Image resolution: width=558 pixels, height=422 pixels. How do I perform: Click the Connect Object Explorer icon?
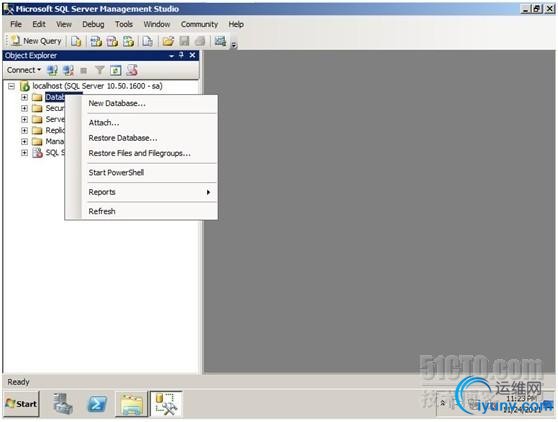coord(53,70)
